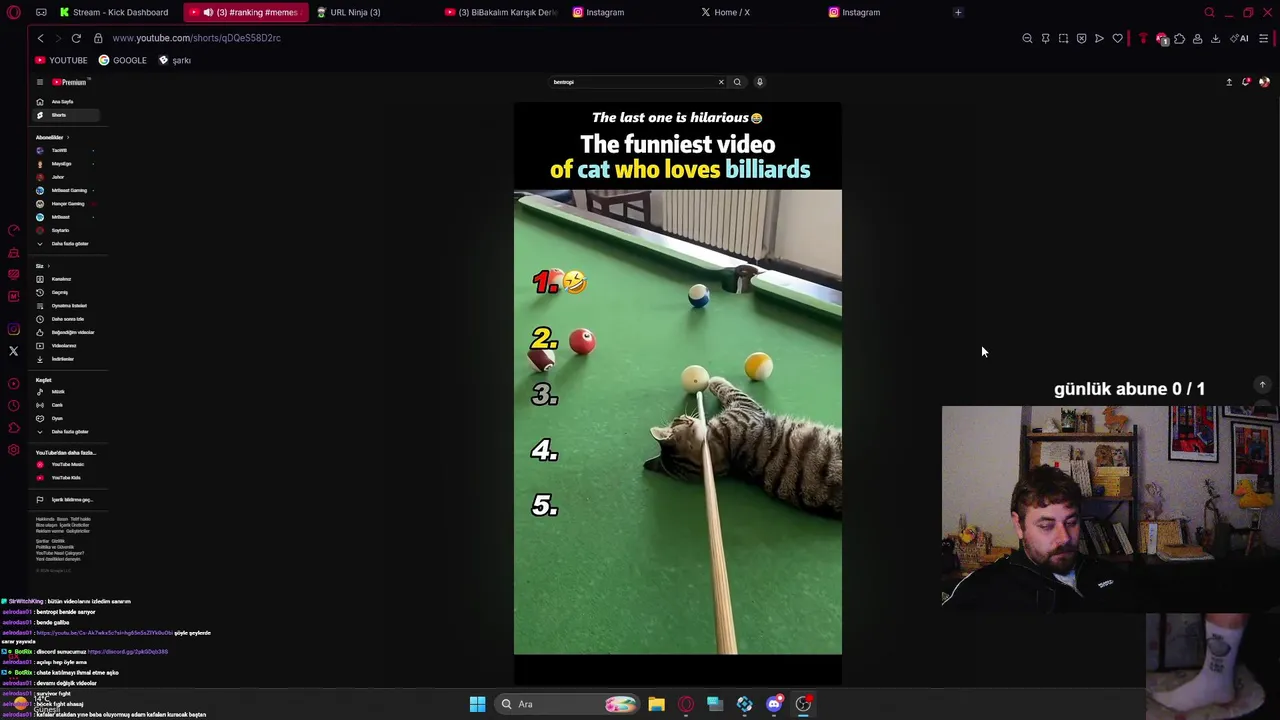Open the easy setup sliders icon
This screenshot has height=720, width=1280.
(1263, 38)
